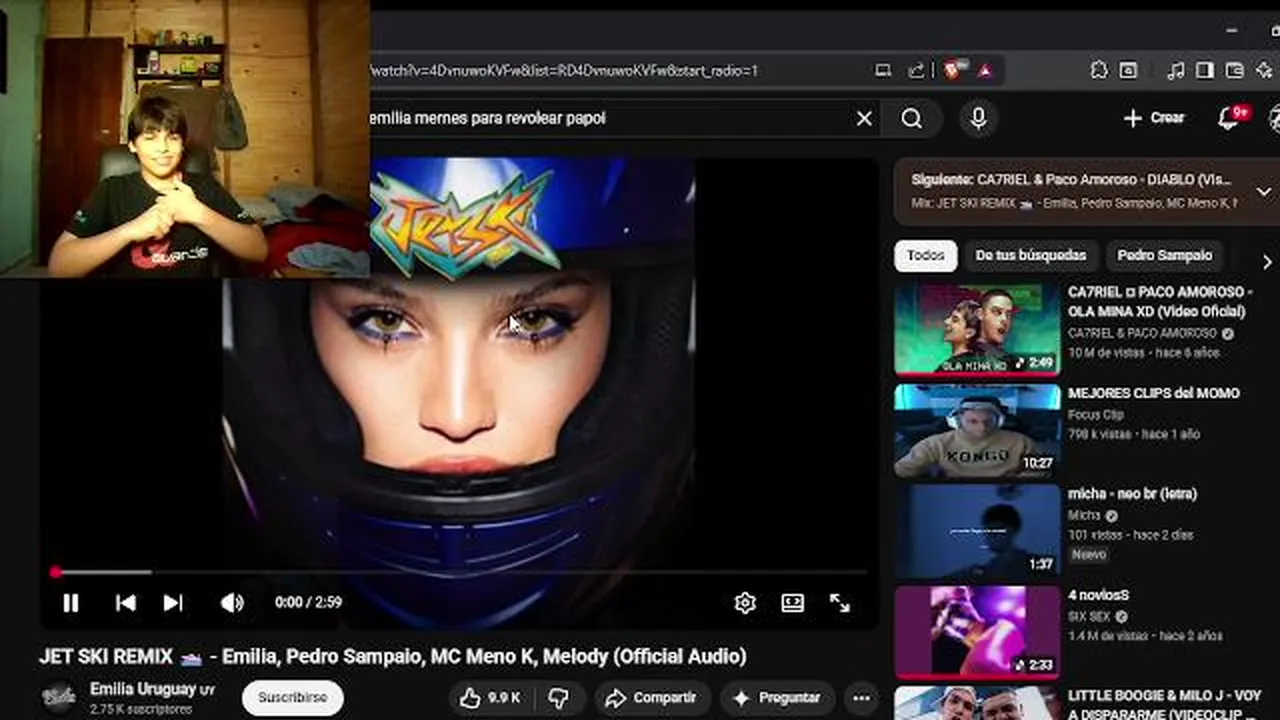The image size is (1280, 720).
Task: Subscribe with the Suscribirse button
Action: (293, 698)
